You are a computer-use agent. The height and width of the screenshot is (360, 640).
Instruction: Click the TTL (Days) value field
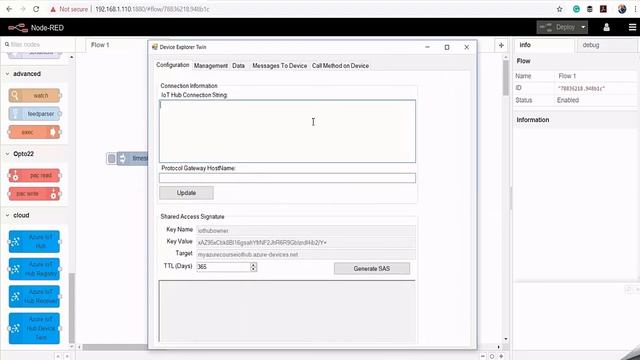point(223,267)
